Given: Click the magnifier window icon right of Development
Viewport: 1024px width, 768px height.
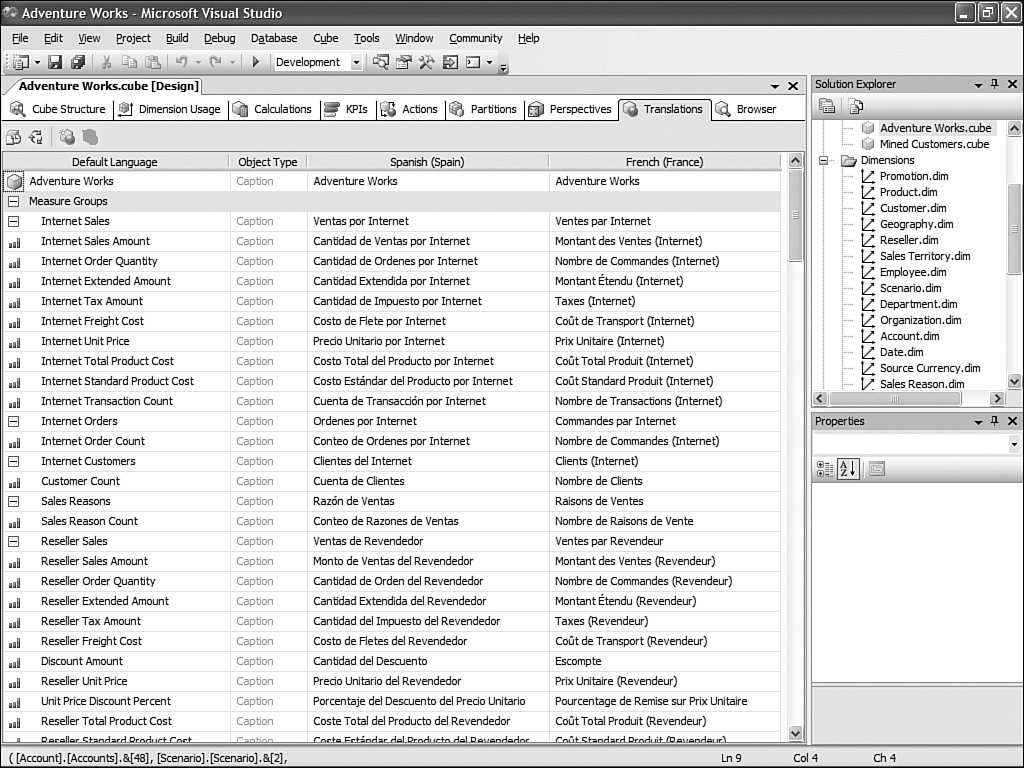Looking at the screenshot, I should (x=381, y=62).
